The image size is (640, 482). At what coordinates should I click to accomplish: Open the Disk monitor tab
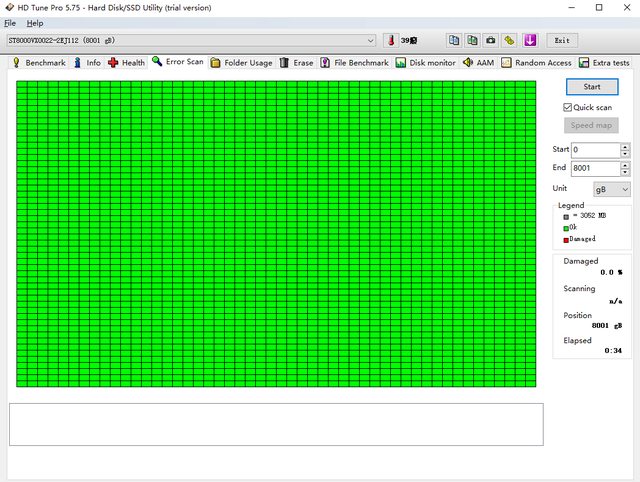pyautogui.click(x=425, y=62)
